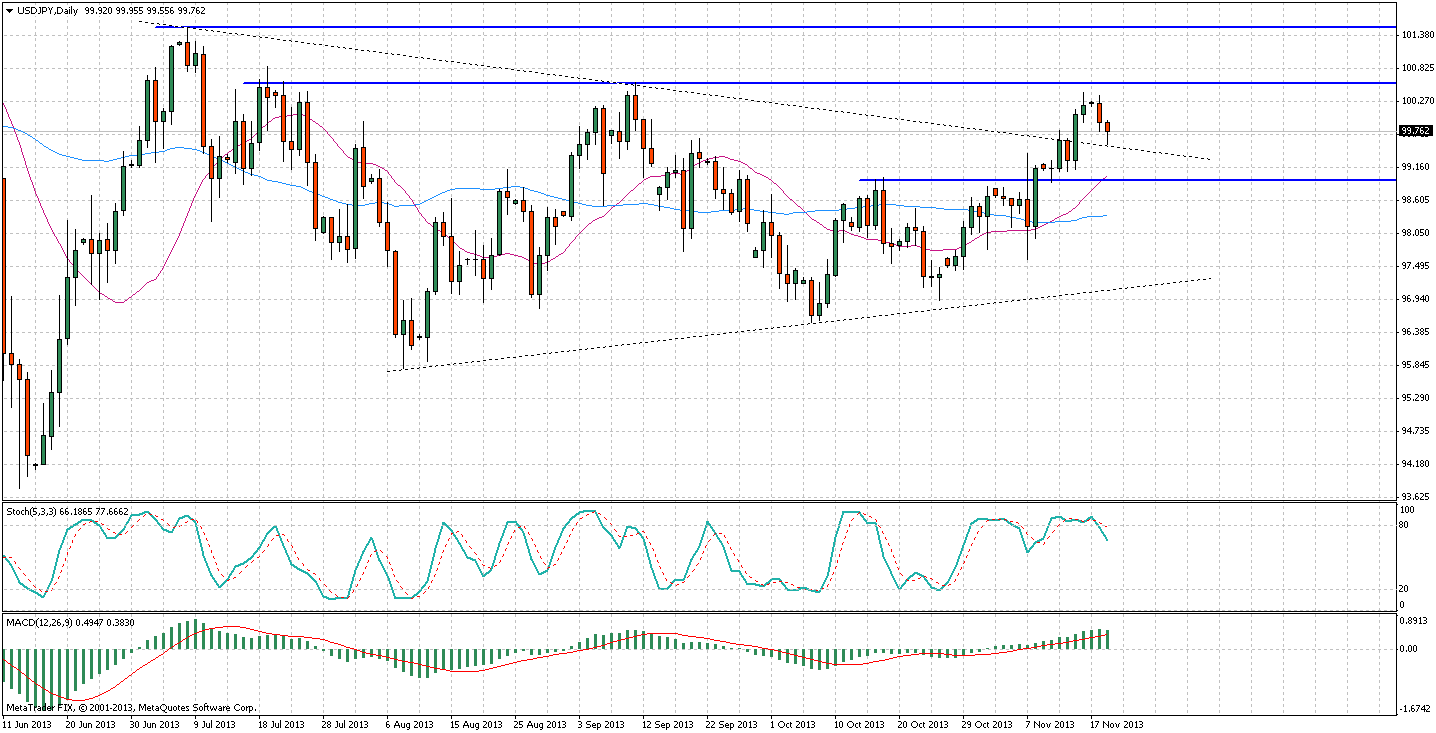1436x733 pixels.
Task: Click the 101.380 price scale label
Action: click(1414, 35)
